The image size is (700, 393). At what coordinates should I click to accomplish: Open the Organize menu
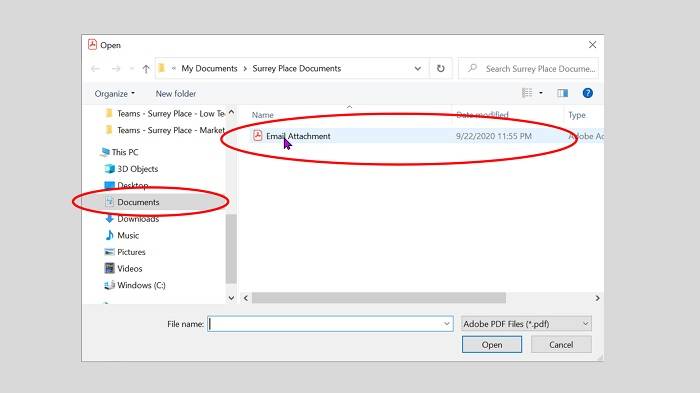[114, 94]
